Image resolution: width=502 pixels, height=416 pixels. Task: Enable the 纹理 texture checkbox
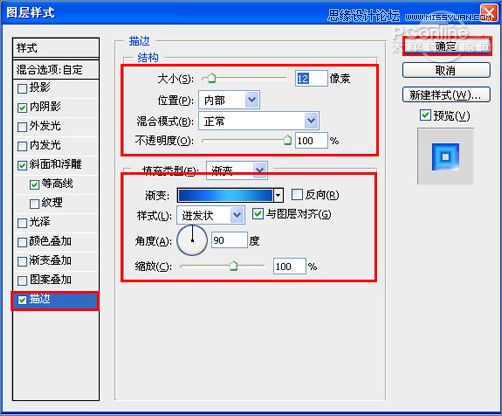click(34, 204)
